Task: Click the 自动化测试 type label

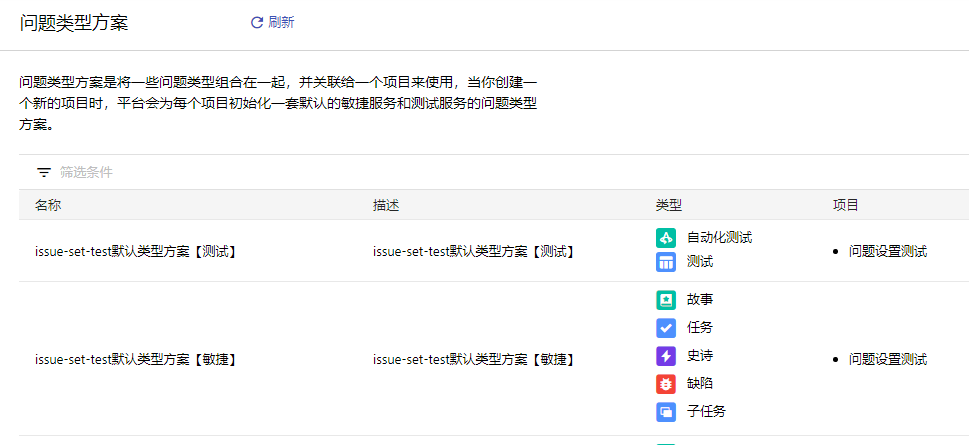Action: (x=719, y=237)
